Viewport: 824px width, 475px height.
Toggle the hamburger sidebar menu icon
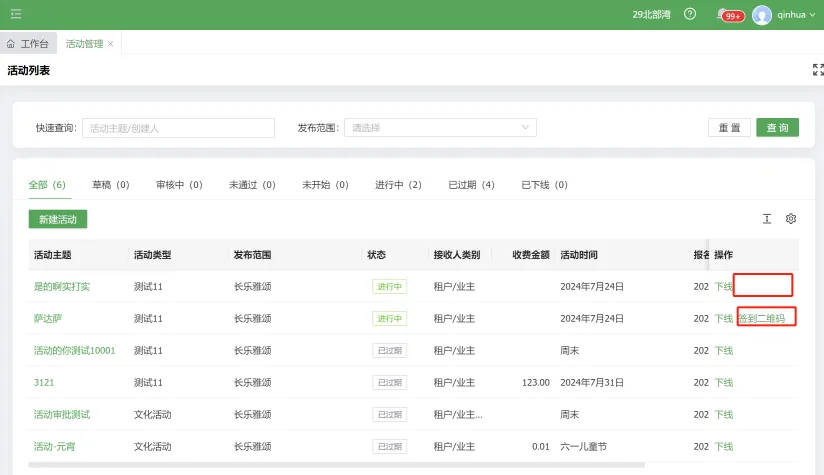pyautogui.click(x=16, y=14)
